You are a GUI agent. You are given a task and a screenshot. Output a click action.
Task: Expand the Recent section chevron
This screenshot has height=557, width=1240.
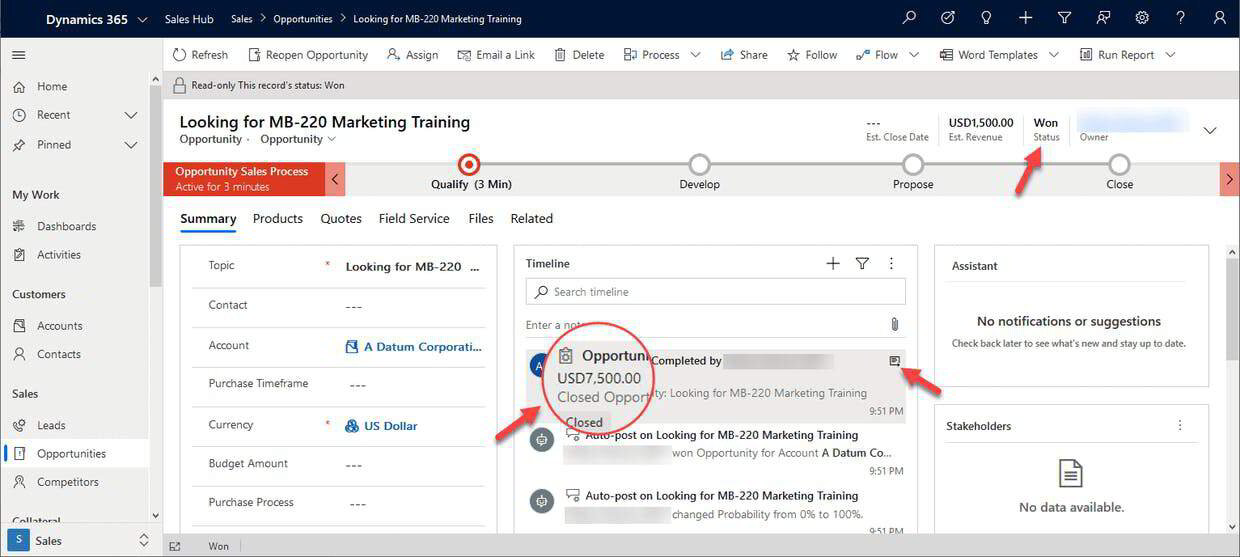click(x=131, y=115)
